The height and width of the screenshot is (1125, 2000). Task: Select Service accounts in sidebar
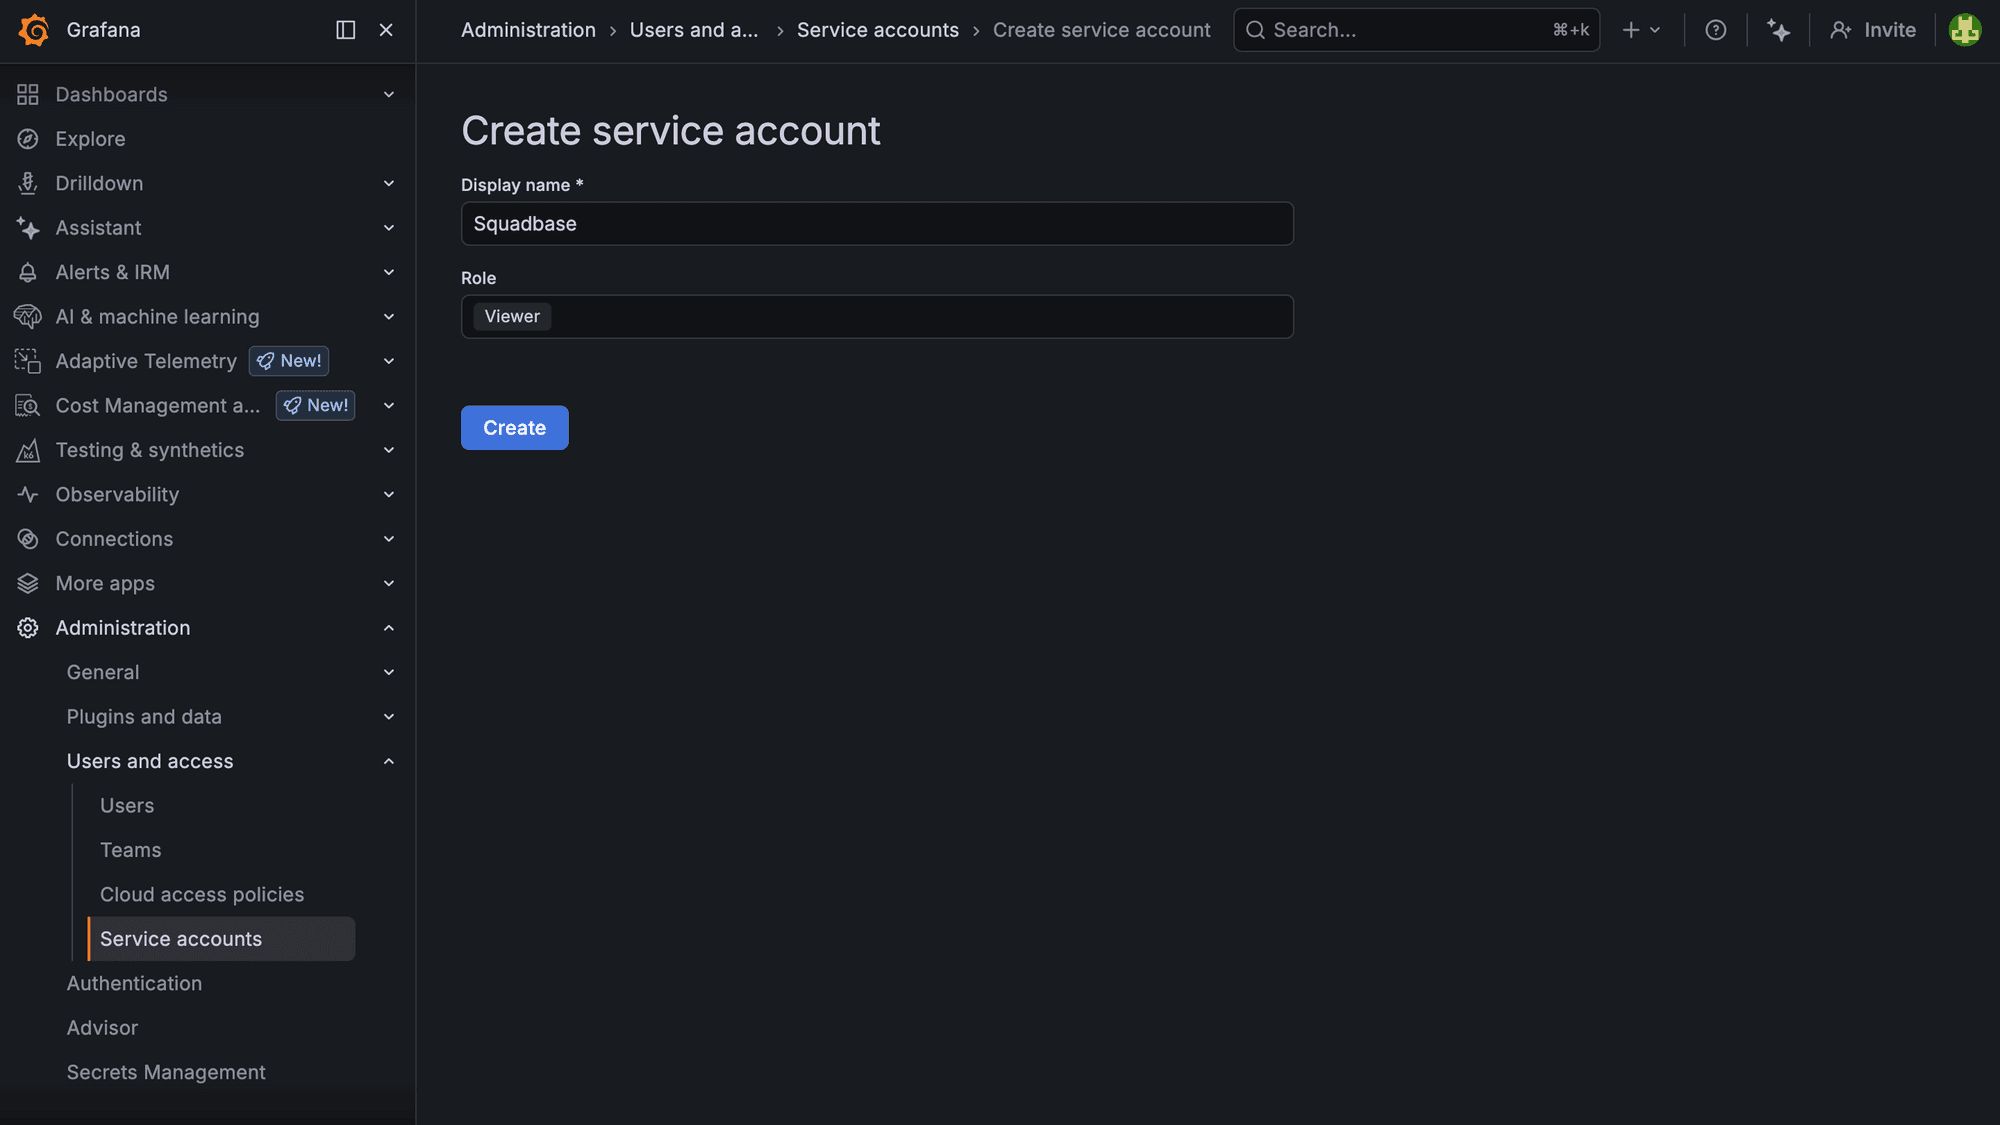tap(221, 939)
